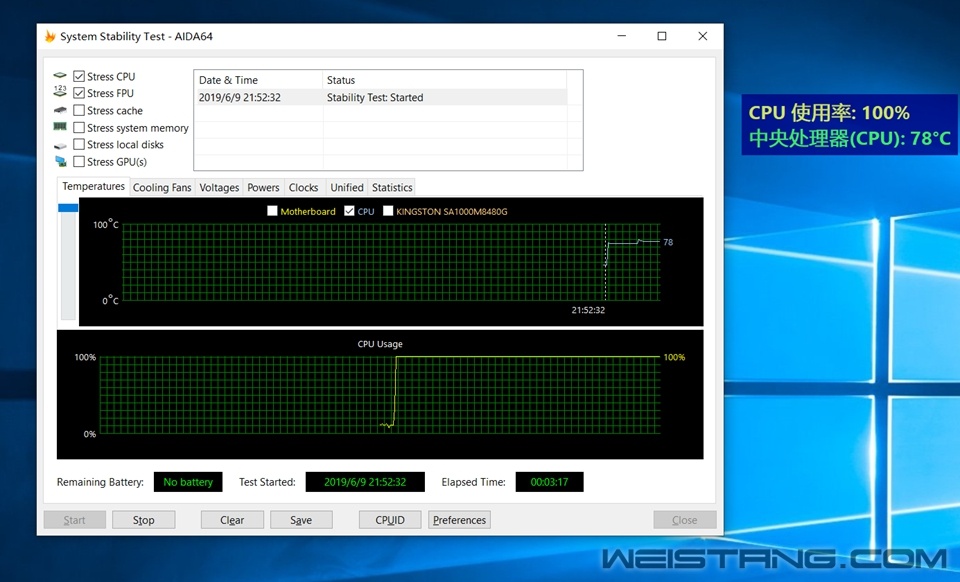
Task: Select the Statistics tab
Action: point(392,187)
